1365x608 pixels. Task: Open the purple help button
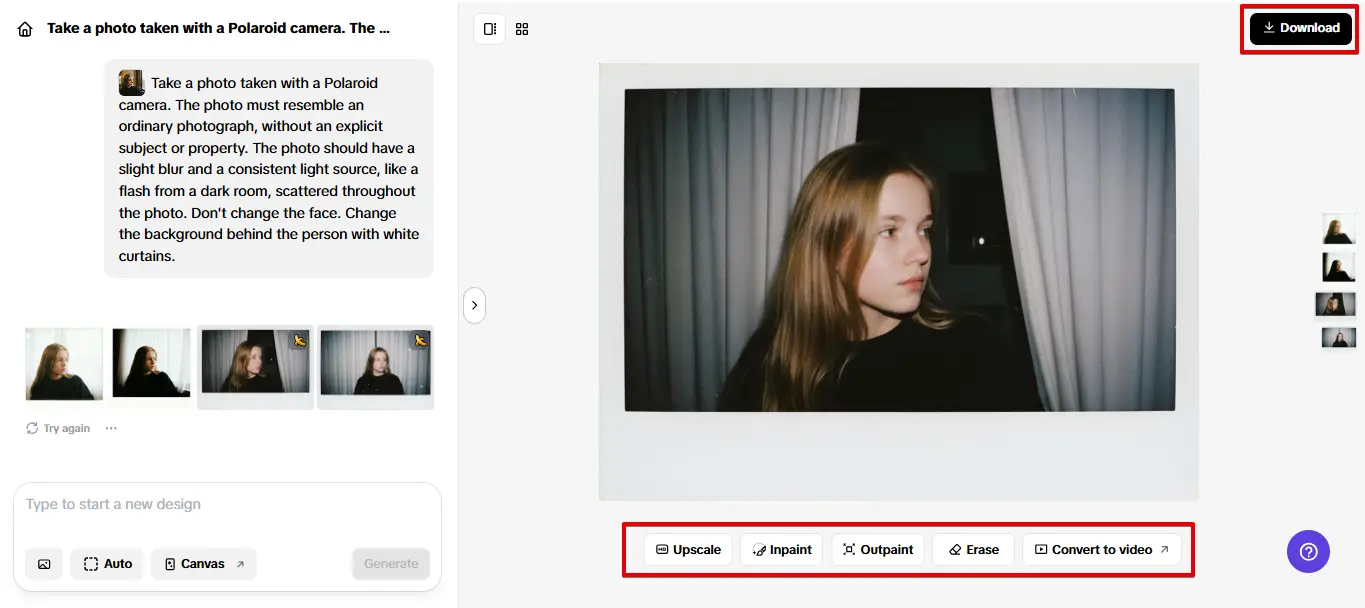pyautogui.click(x=1308, y=551)
